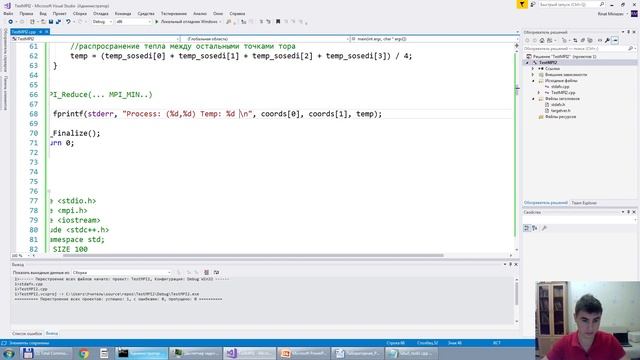Switch to the Список ошибок tab

pyautogui.click(x=27, y=333)
